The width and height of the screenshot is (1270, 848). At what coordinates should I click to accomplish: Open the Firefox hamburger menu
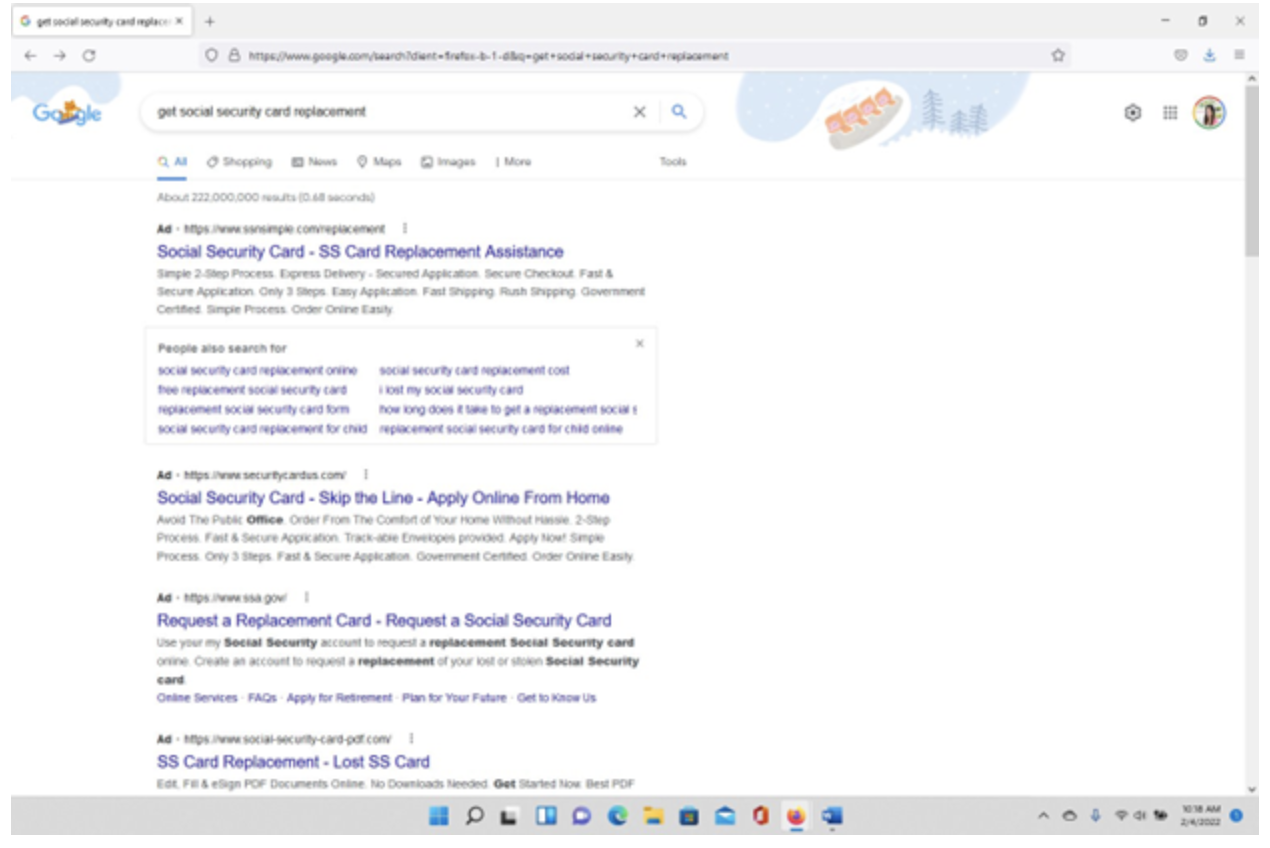pos(1239,56)
